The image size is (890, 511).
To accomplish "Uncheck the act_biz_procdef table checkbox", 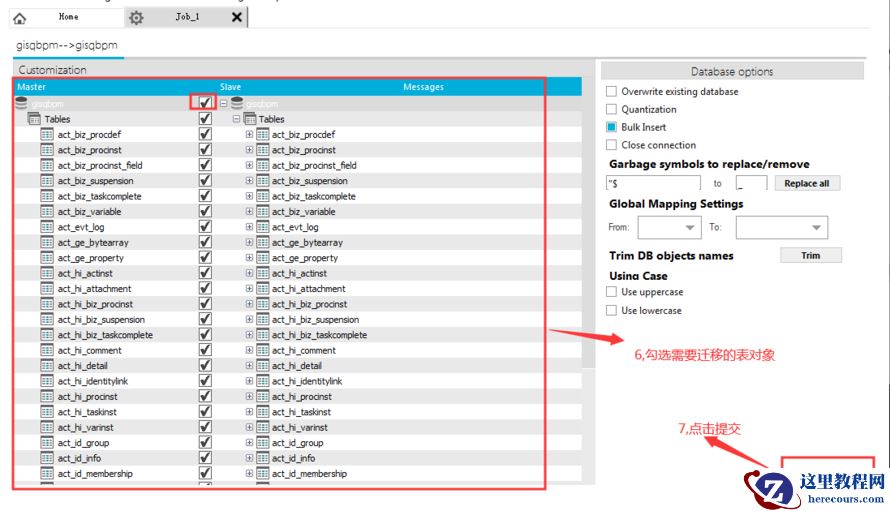I will tap(205, 134).
